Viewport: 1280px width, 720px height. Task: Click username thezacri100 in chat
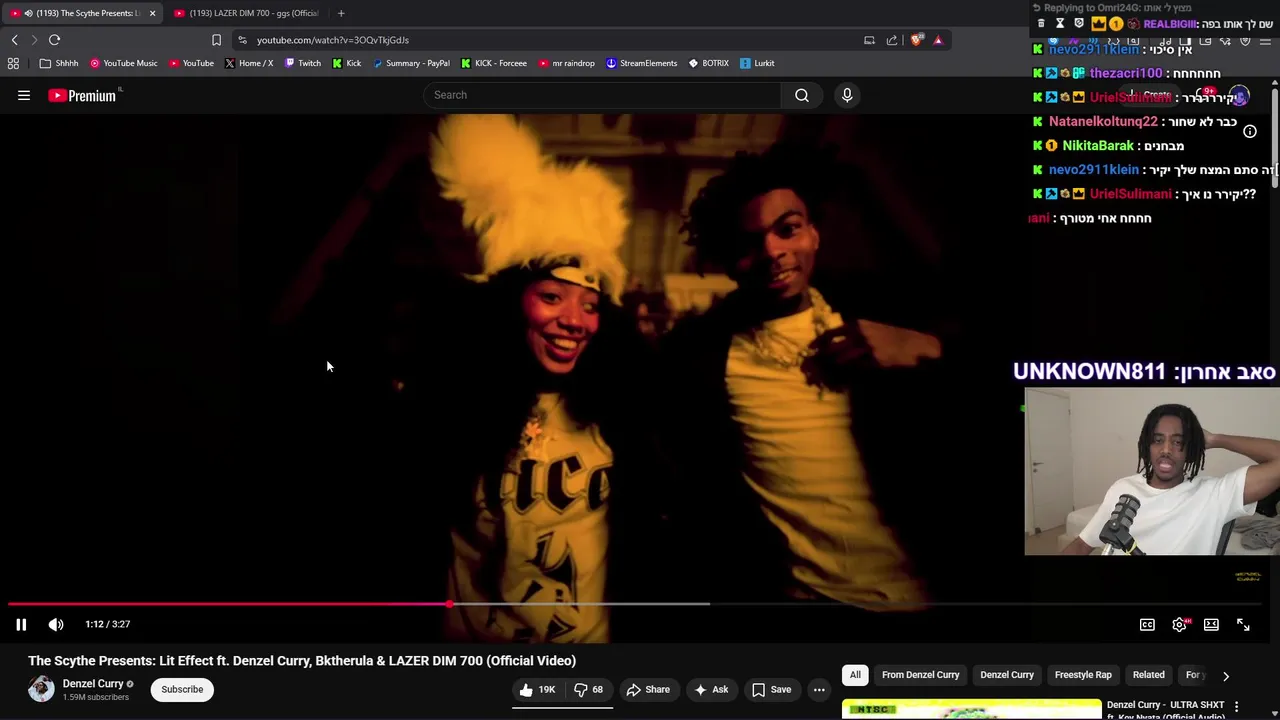(1126, 73)
